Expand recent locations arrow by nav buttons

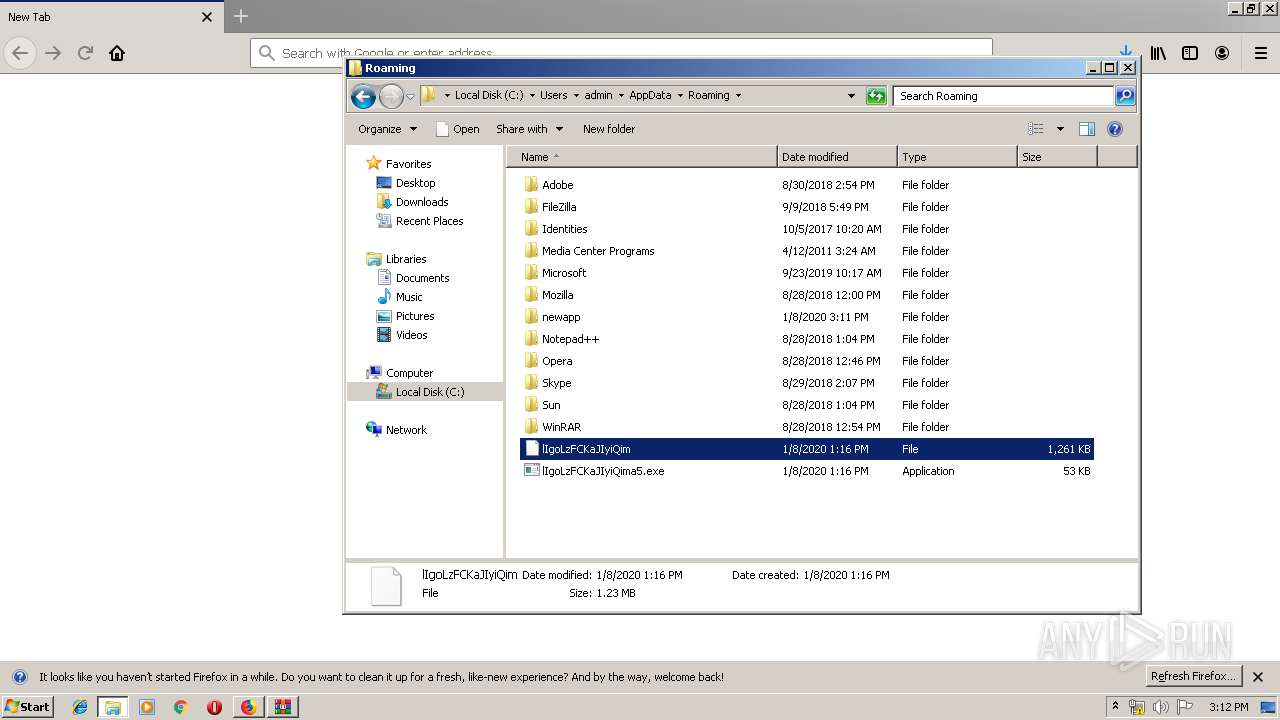(x=410, y=96)
